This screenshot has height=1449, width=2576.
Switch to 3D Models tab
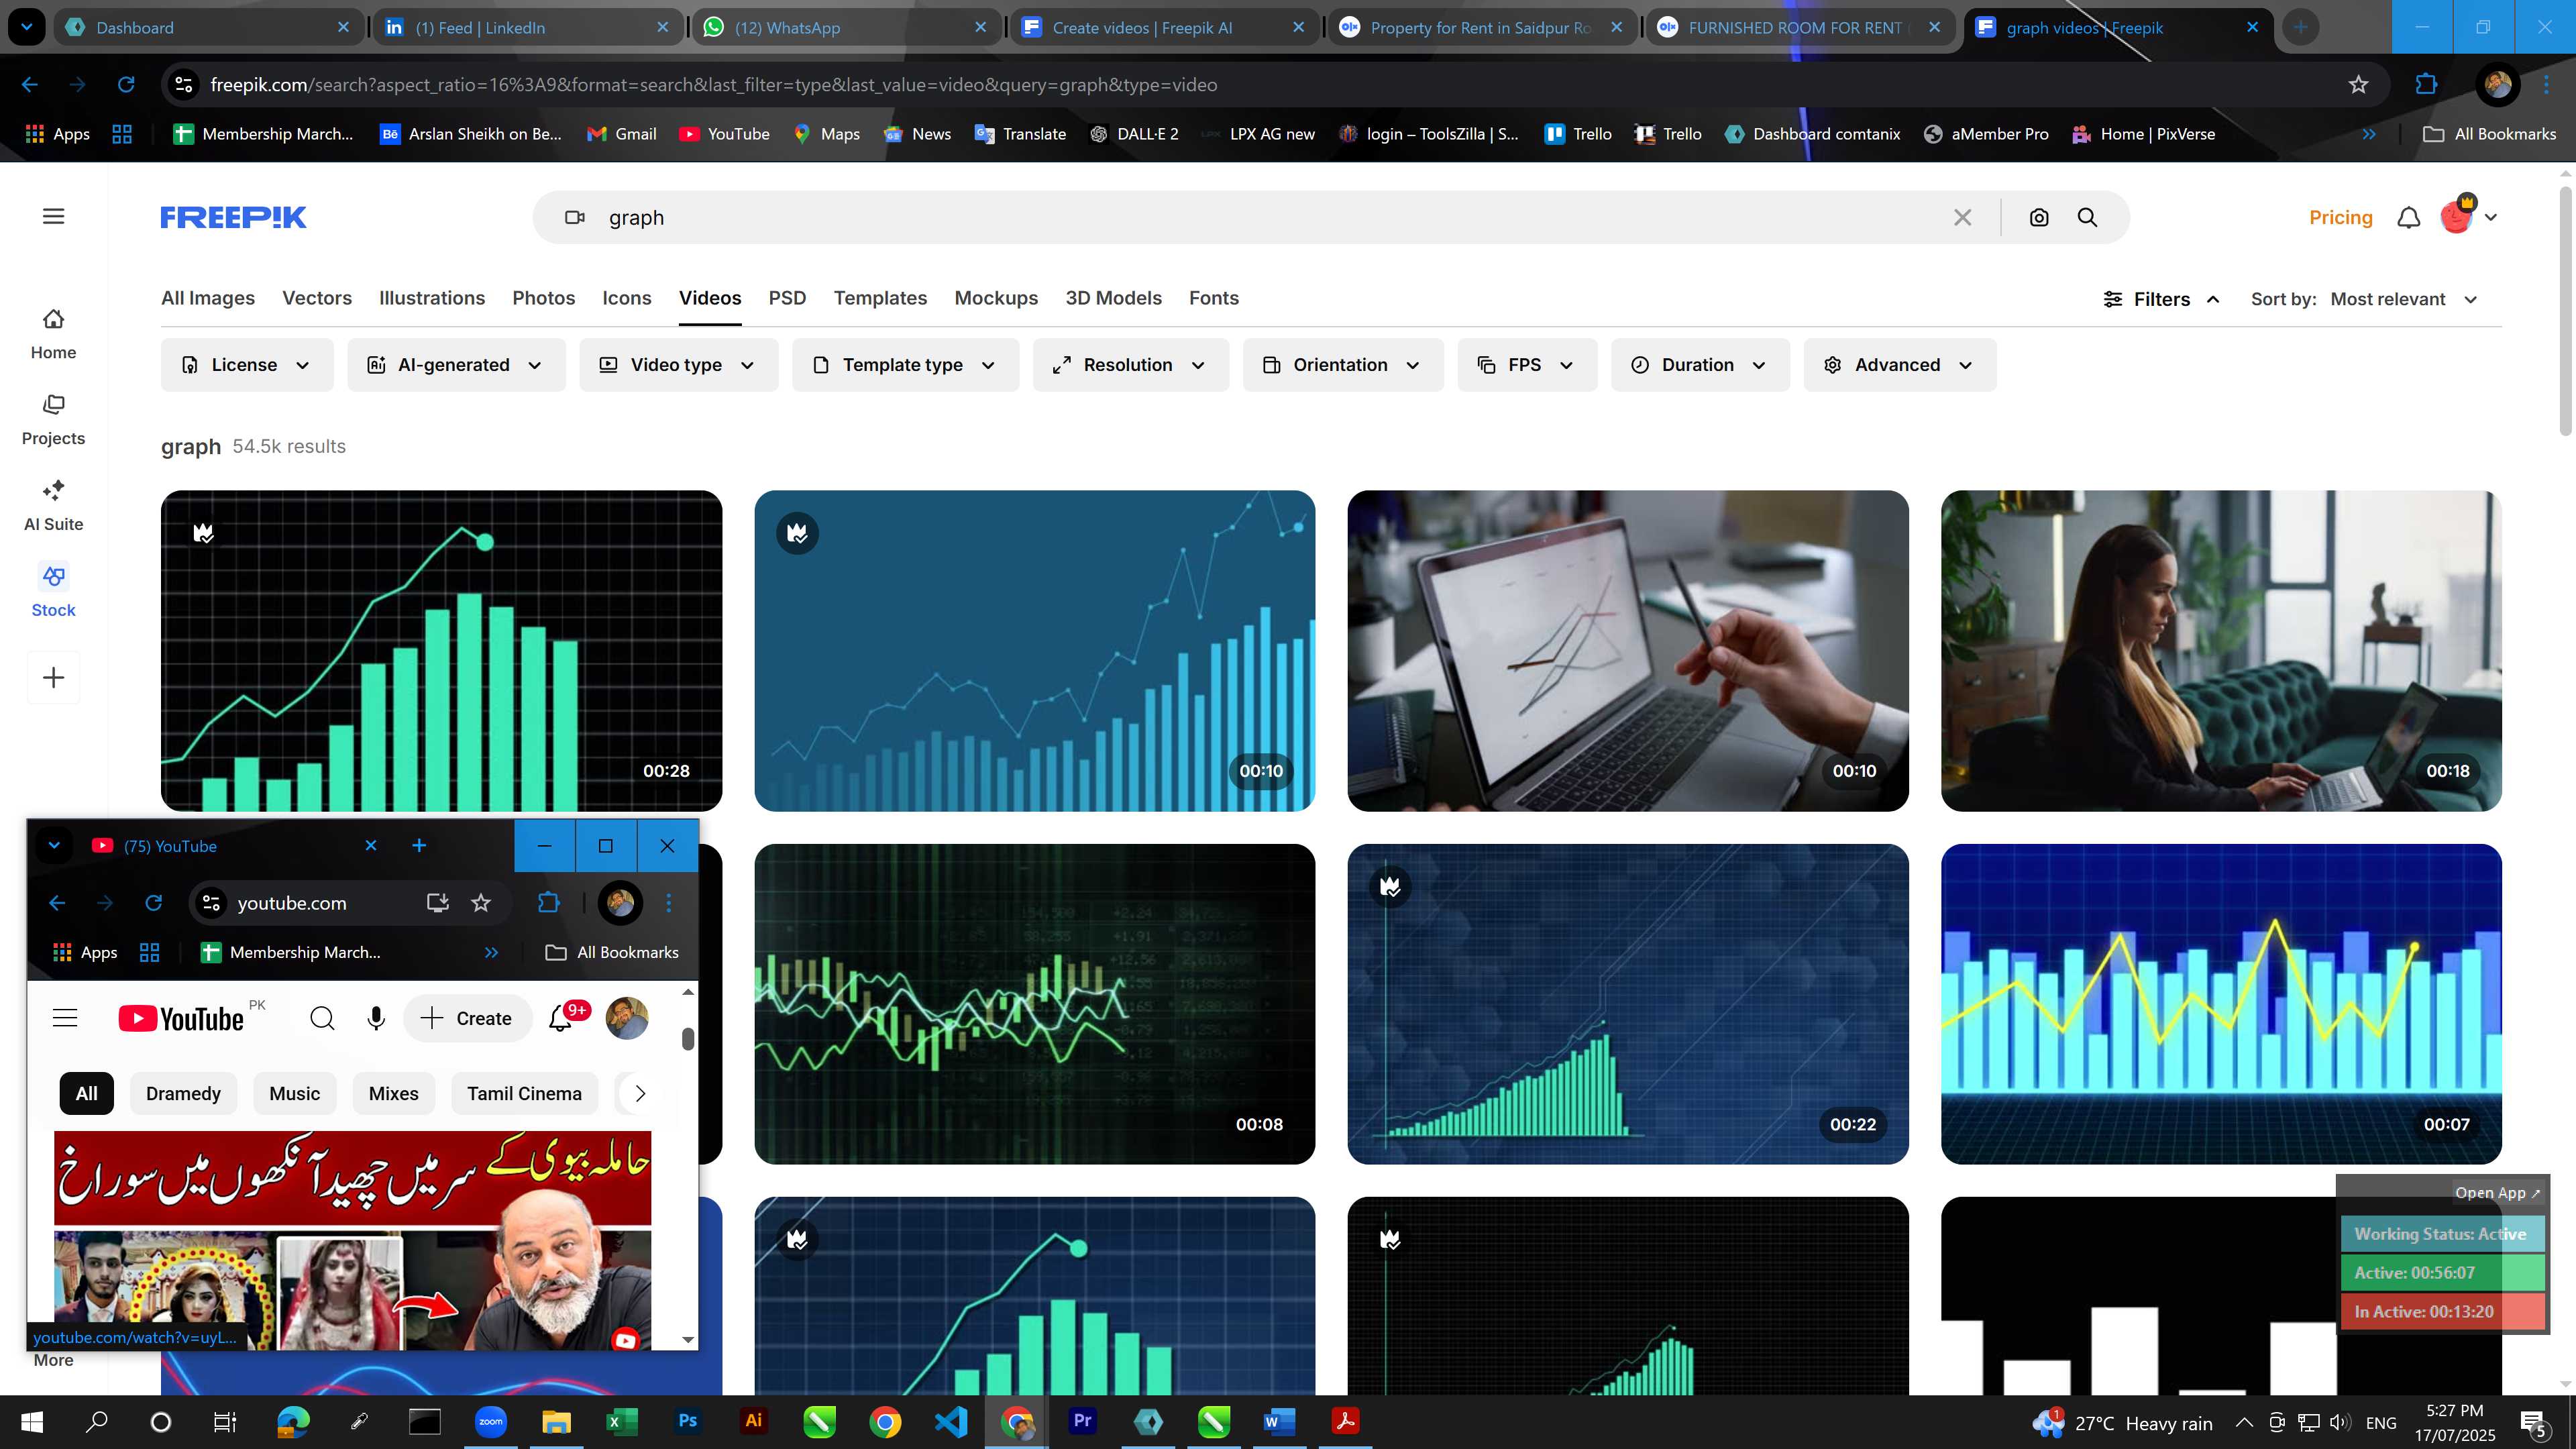(1113, 298)
